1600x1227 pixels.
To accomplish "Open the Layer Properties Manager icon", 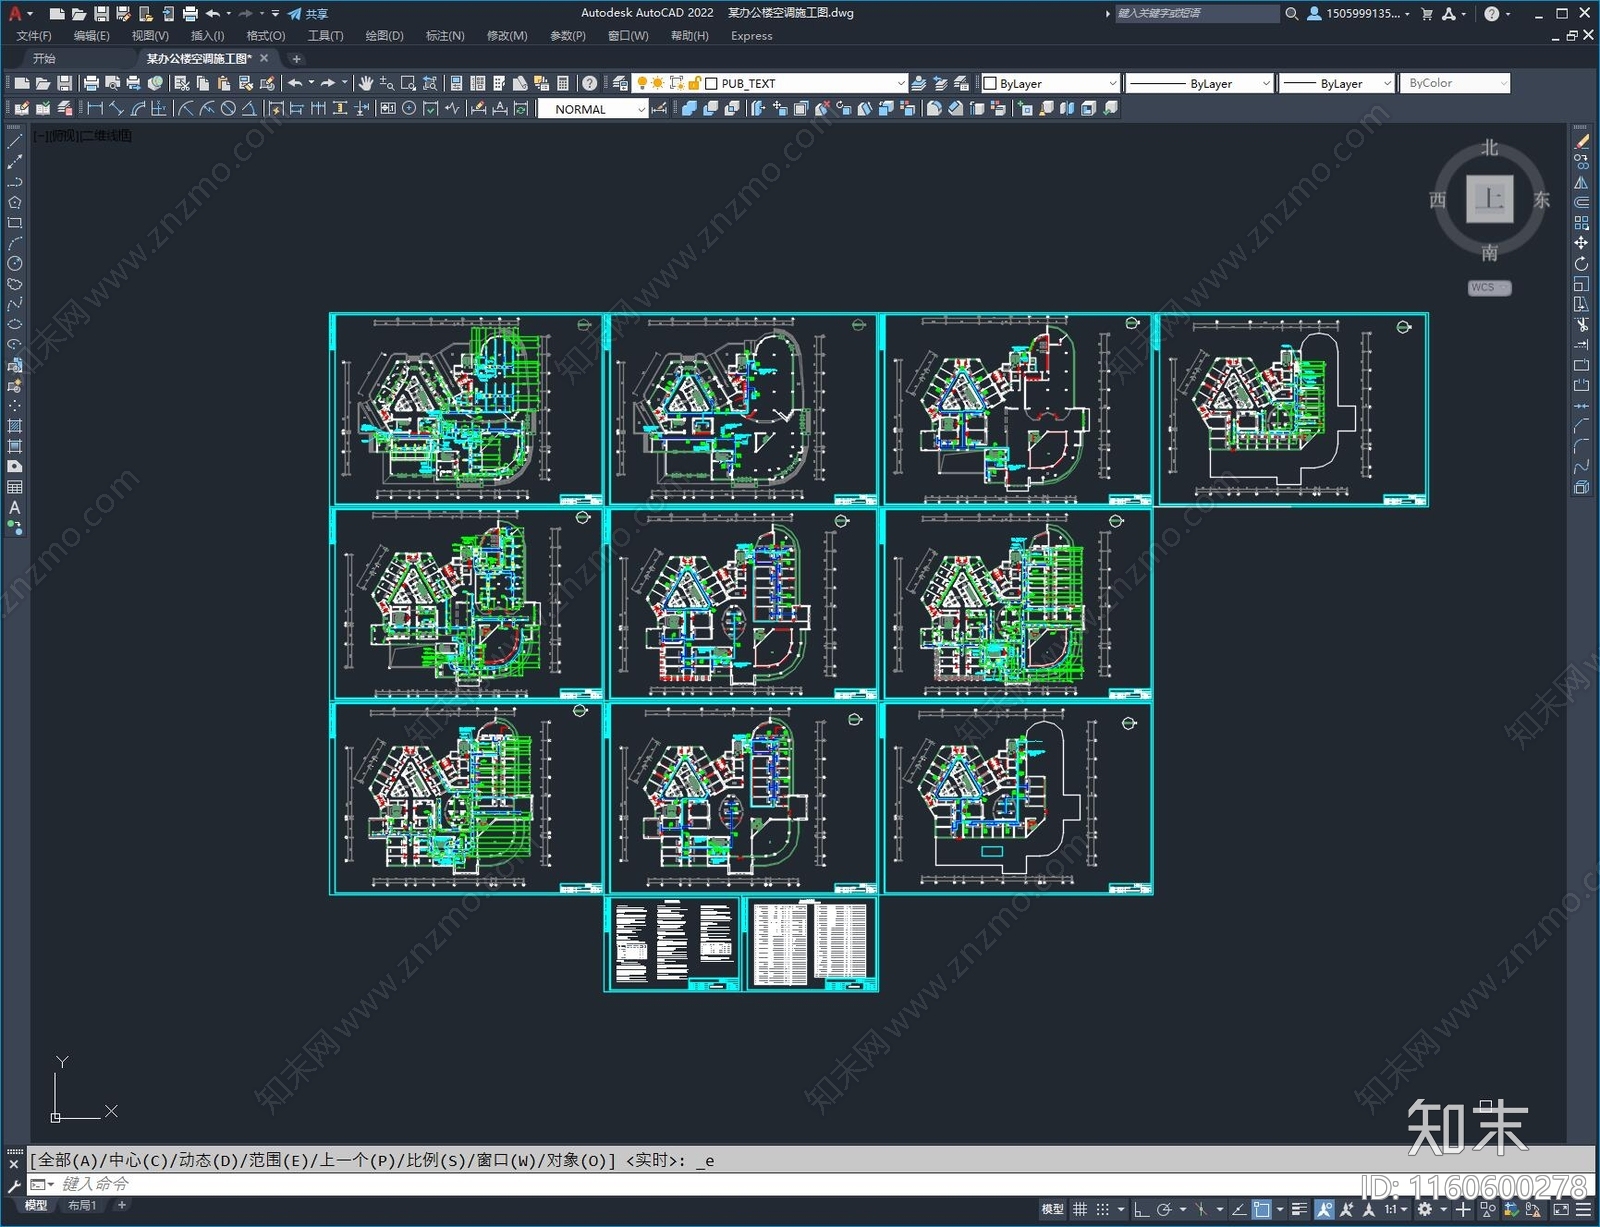I will click(x=620, y=83).
